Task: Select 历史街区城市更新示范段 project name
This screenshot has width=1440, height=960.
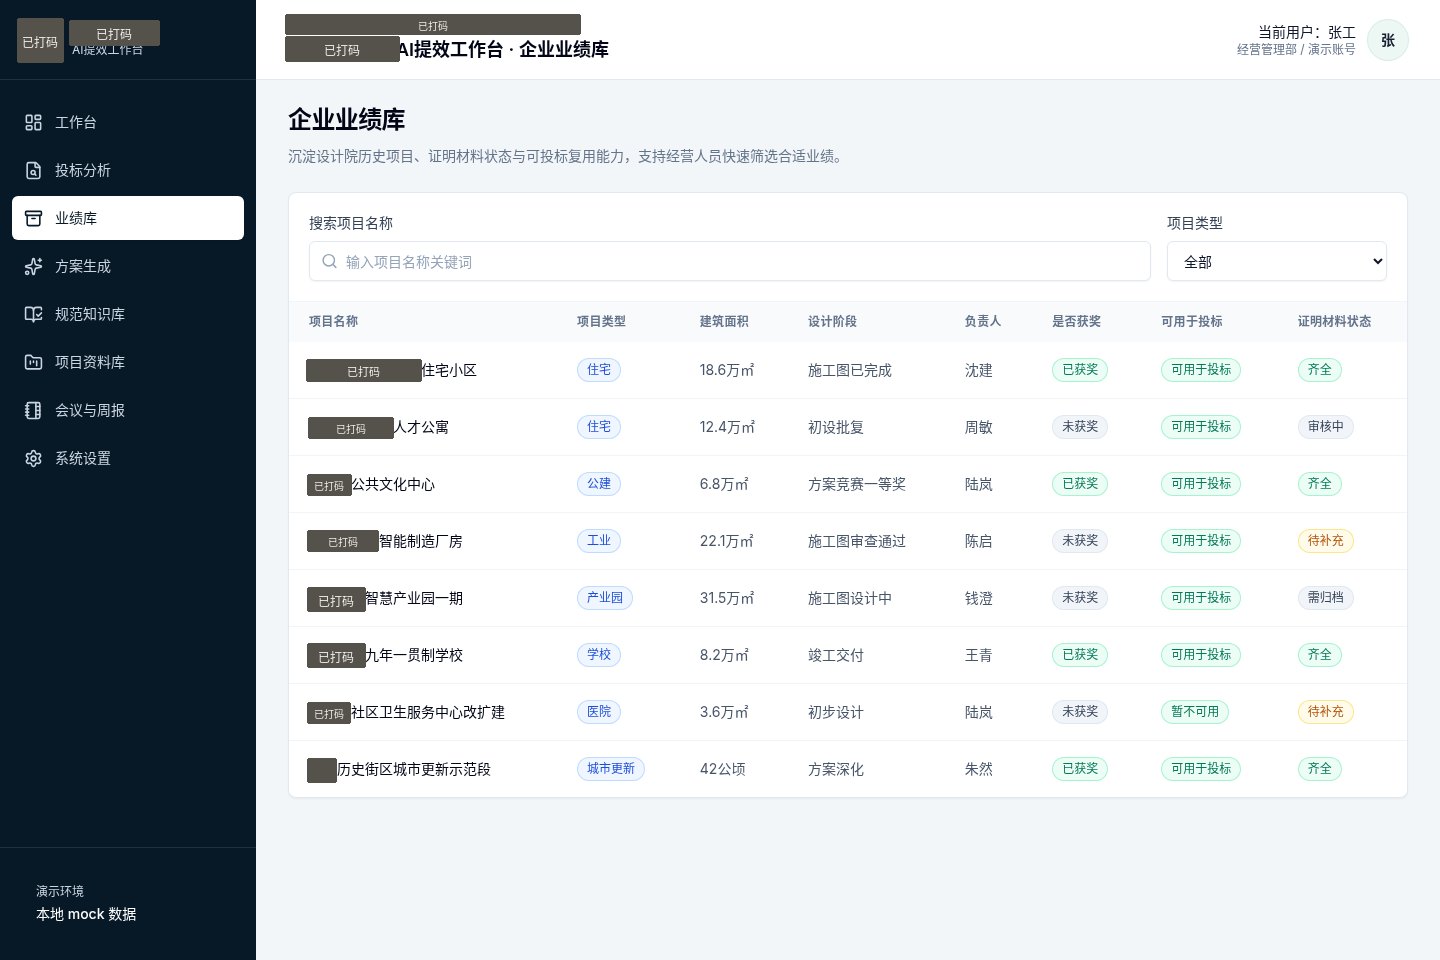Action: 414,769
